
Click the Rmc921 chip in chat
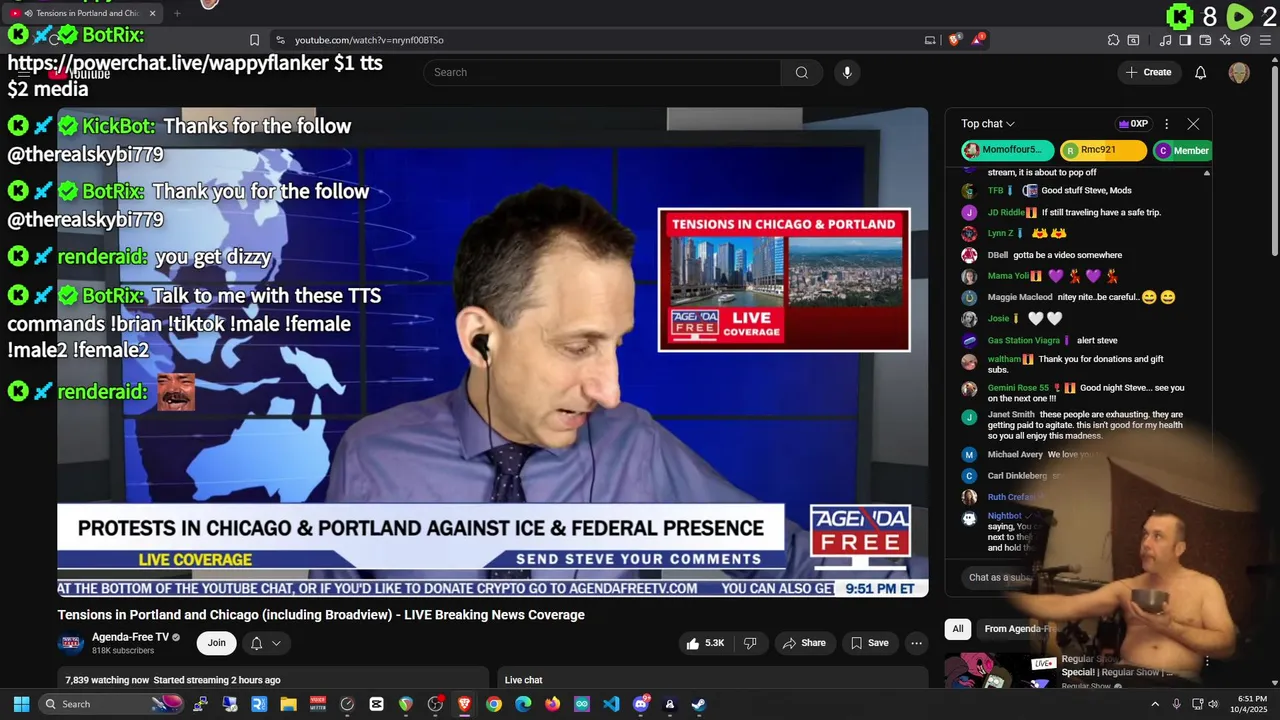1102,150
